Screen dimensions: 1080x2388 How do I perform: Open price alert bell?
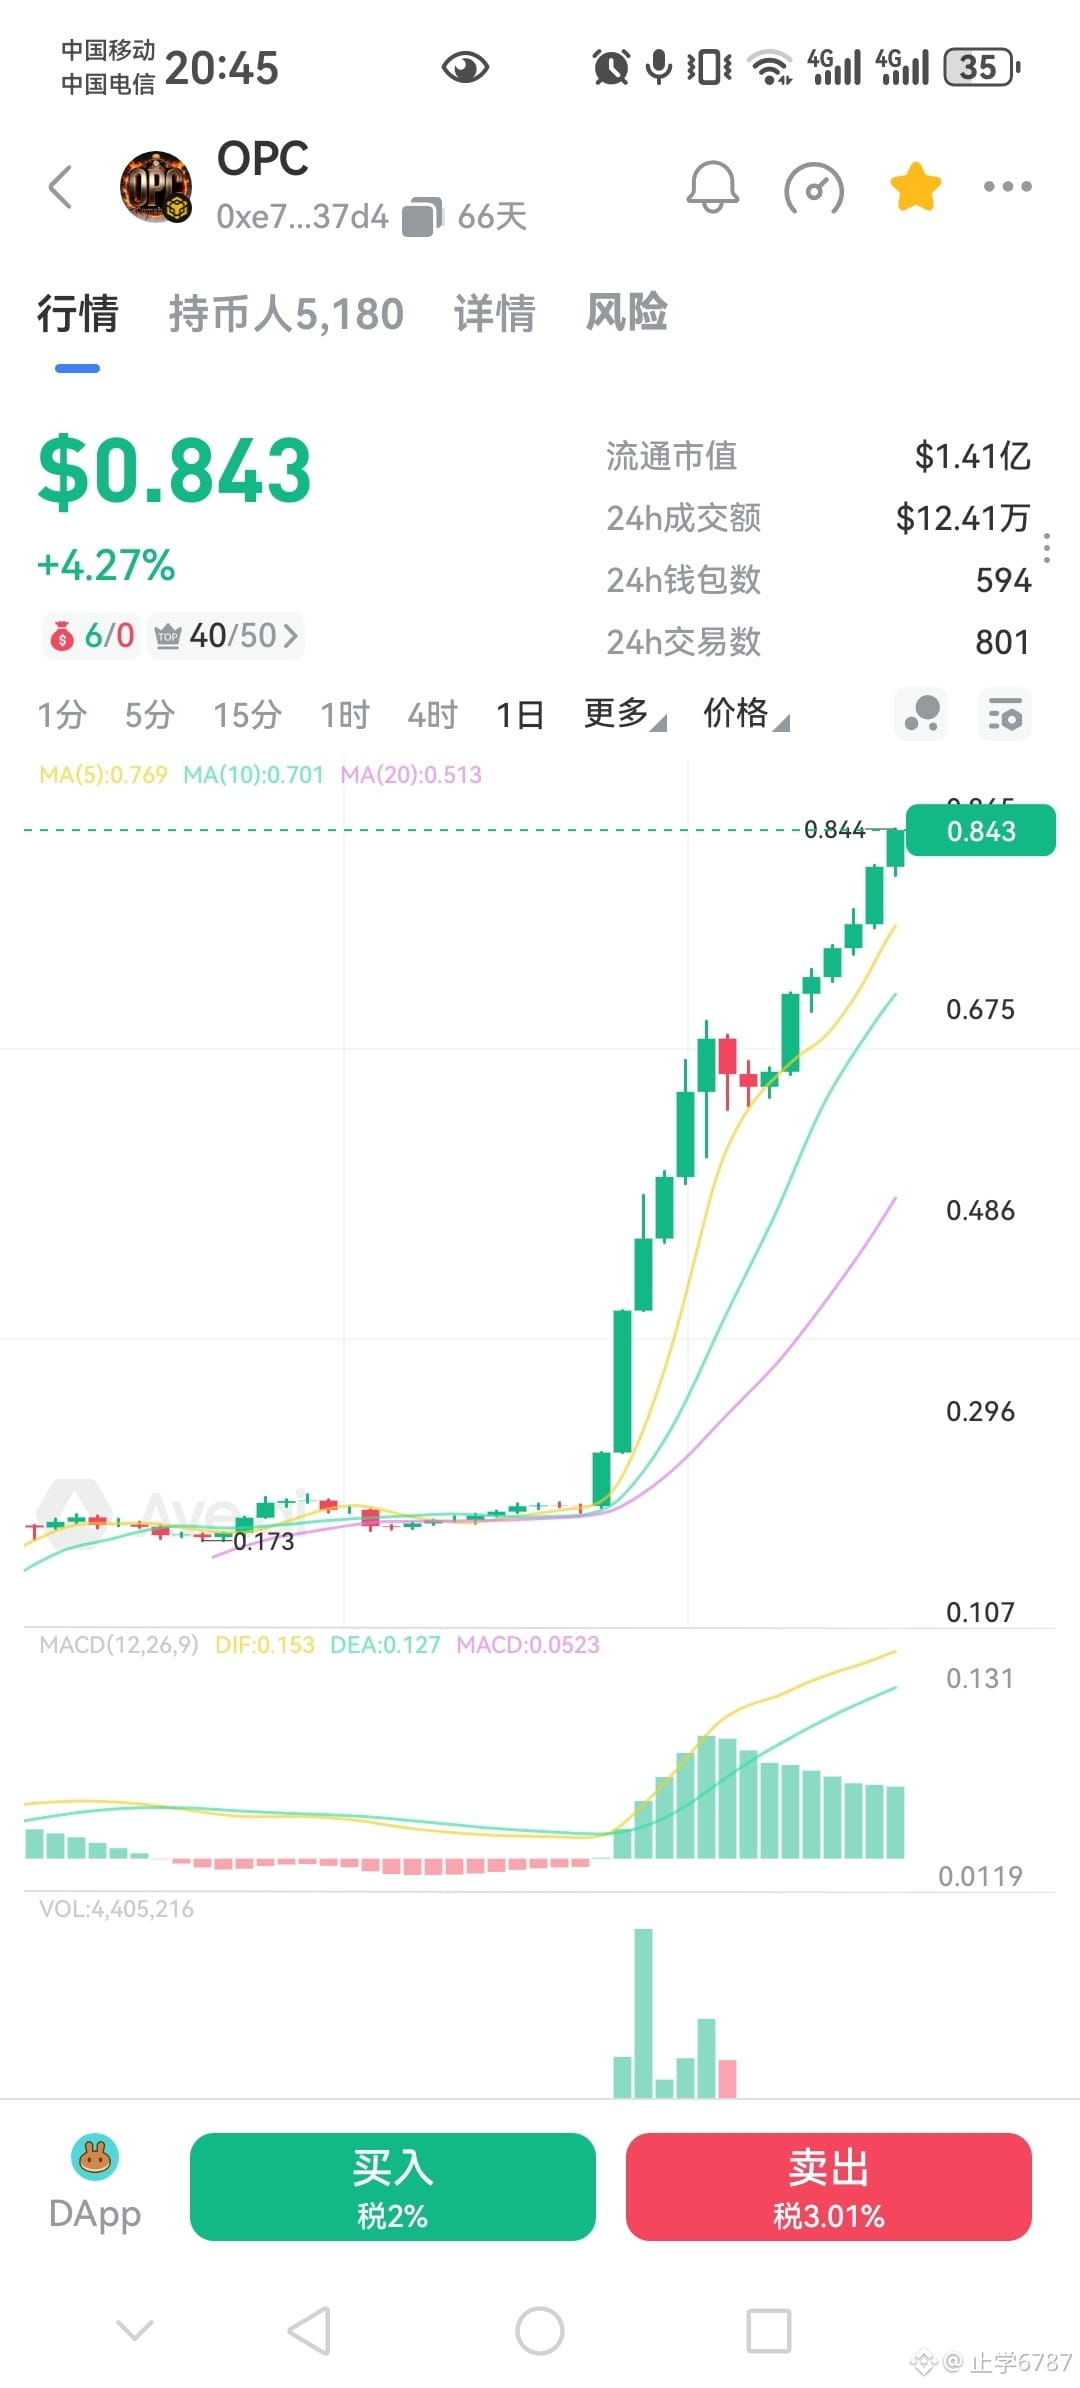[x=712, y=187]
